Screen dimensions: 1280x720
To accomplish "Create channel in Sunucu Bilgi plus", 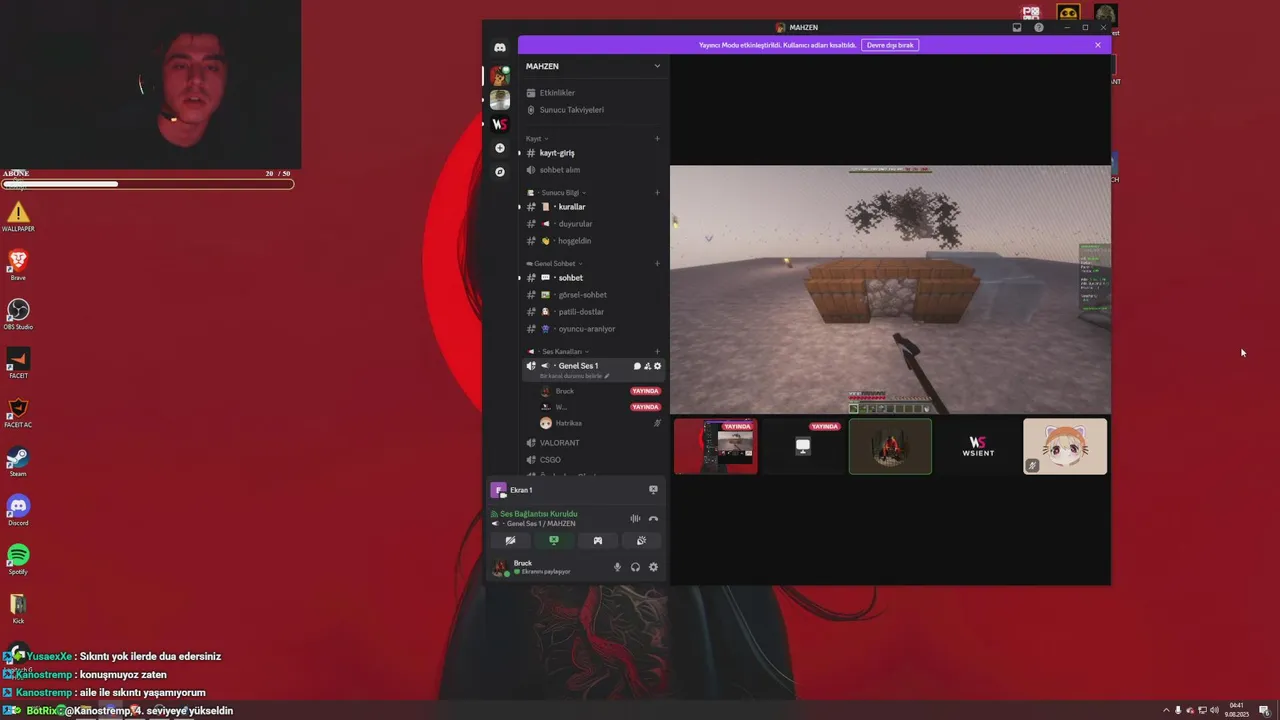I will 657,193.
